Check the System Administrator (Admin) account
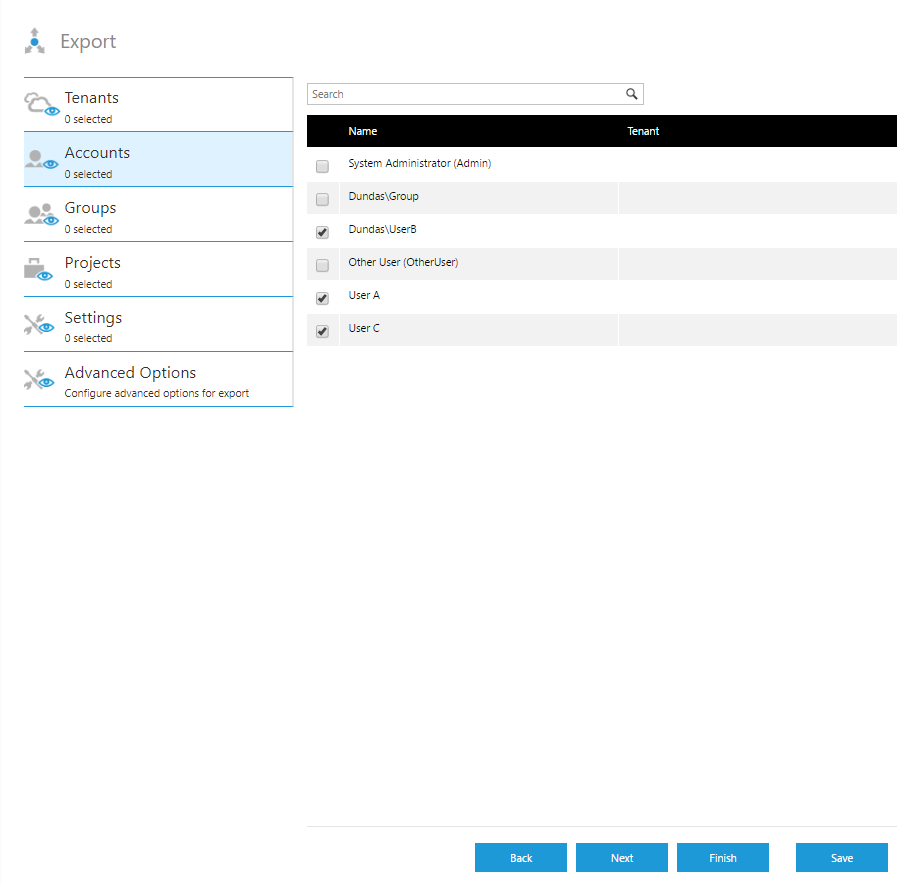Screen dimensions: 922x885 [x=322, y=166]
